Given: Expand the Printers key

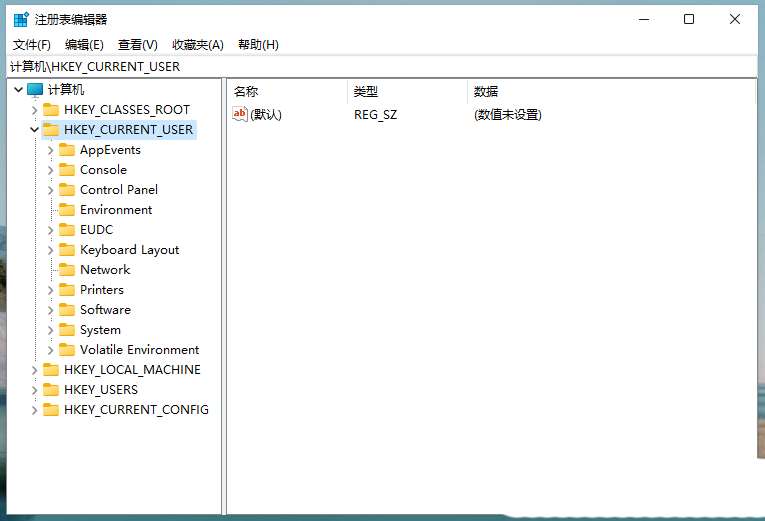Looking at the screenshot, I should pyautogui.click(x=50, y=290).
